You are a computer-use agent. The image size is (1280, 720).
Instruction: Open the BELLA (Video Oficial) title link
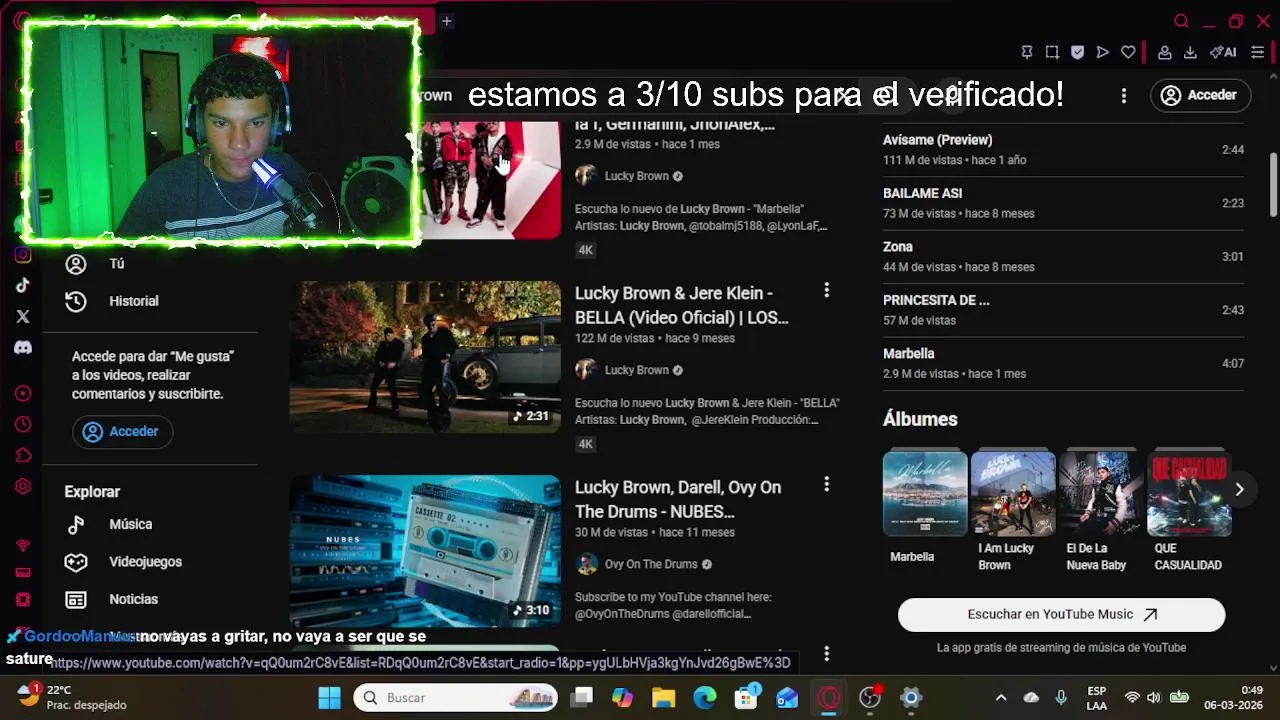click(x=682, y=305)
